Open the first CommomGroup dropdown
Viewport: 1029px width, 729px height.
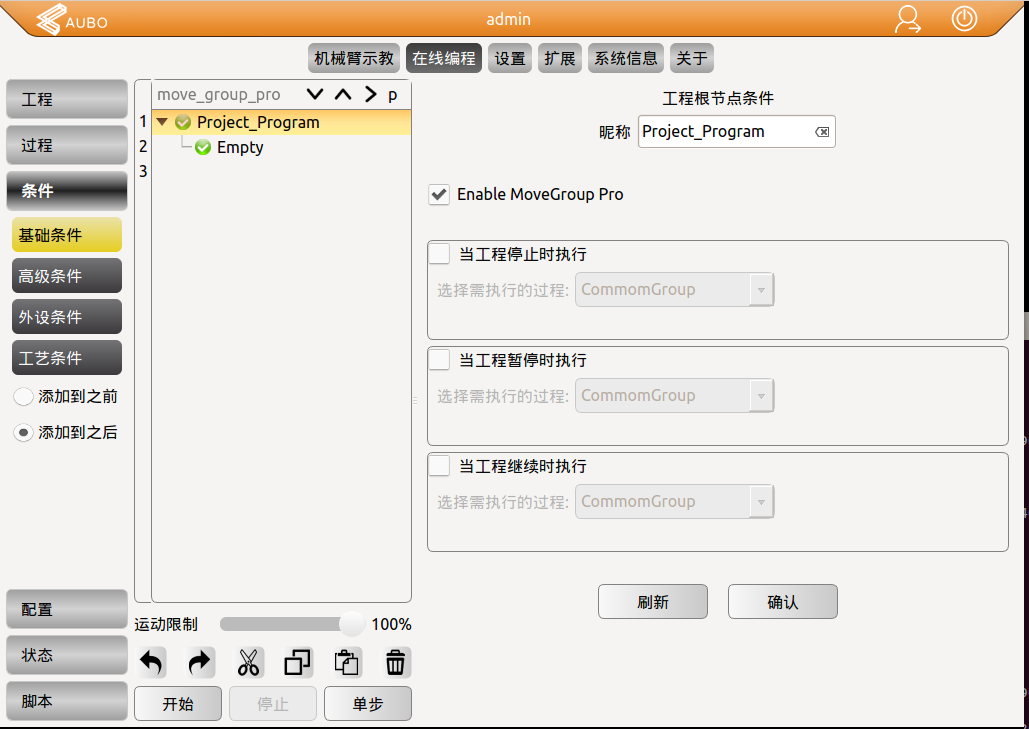(x=674, y=289)
